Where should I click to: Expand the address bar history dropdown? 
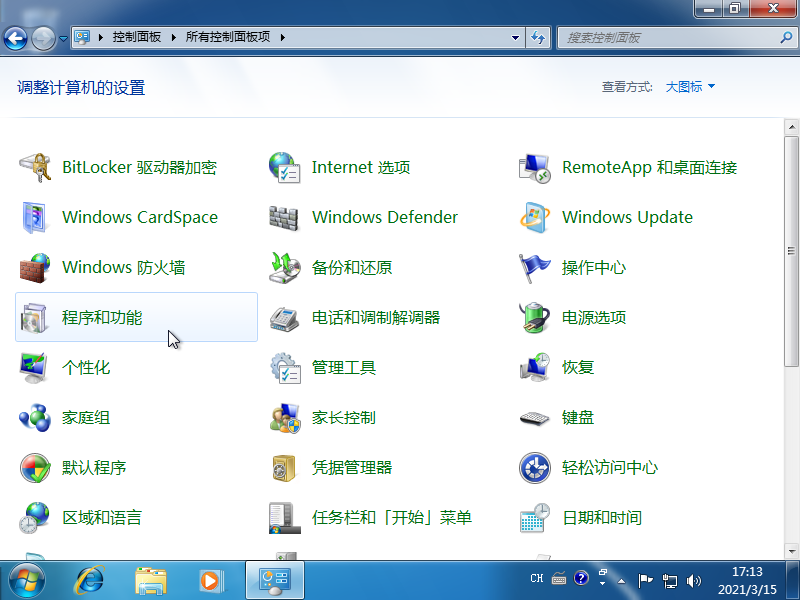tap(514, 38)
